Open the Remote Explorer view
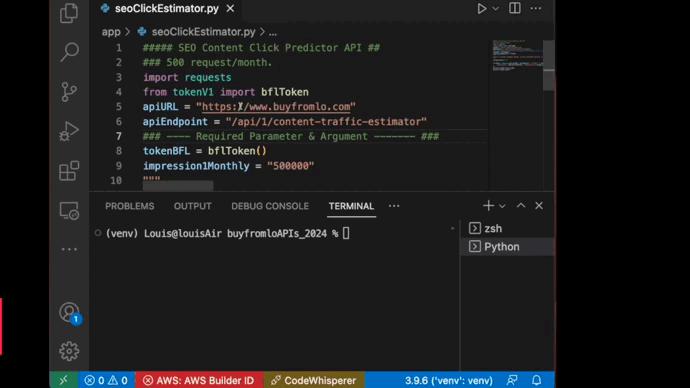Screen dimensions: 690x388 [x=69, y=211]
